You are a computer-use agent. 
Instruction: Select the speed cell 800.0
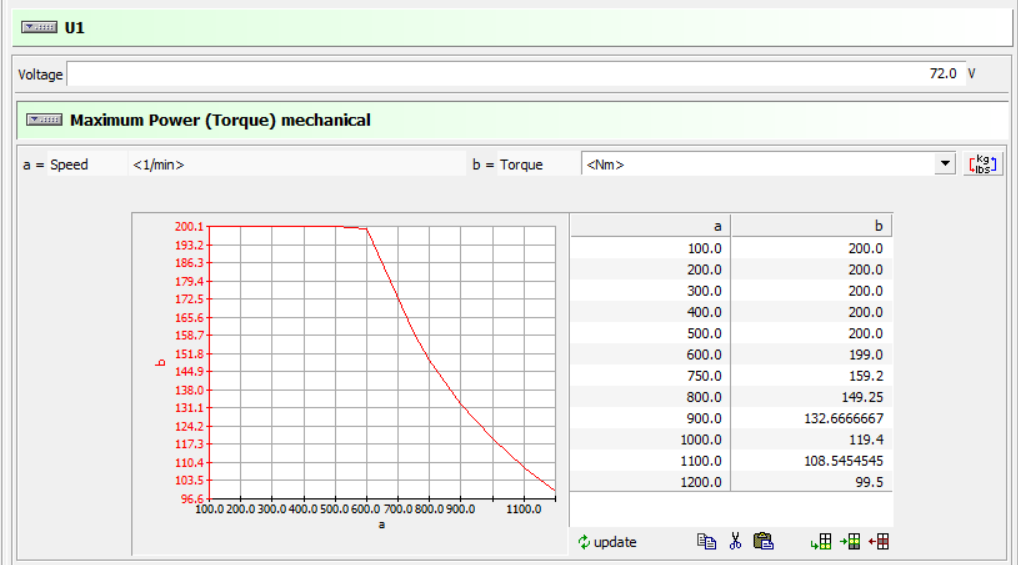coord(651,397)
